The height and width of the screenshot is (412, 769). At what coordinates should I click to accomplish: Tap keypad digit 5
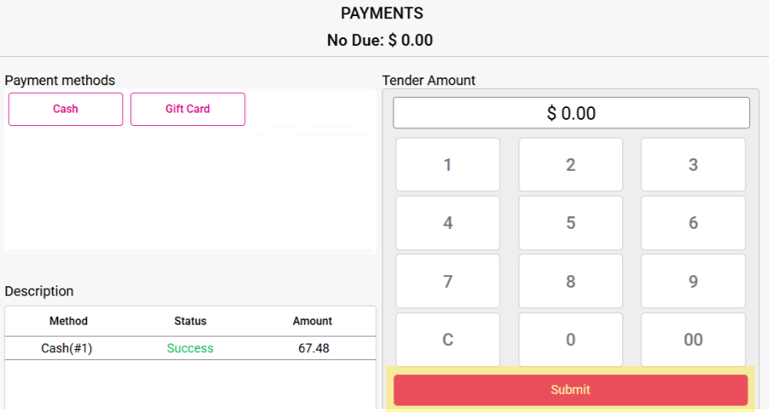tap(570, 223)
